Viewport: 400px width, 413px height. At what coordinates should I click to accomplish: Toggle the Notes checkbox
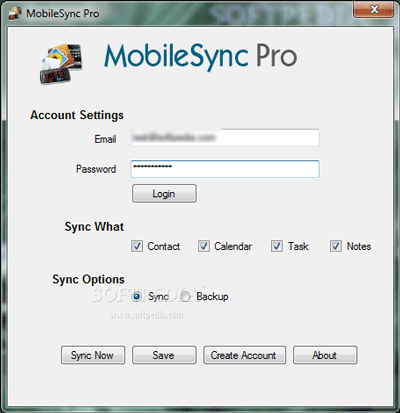336,246
